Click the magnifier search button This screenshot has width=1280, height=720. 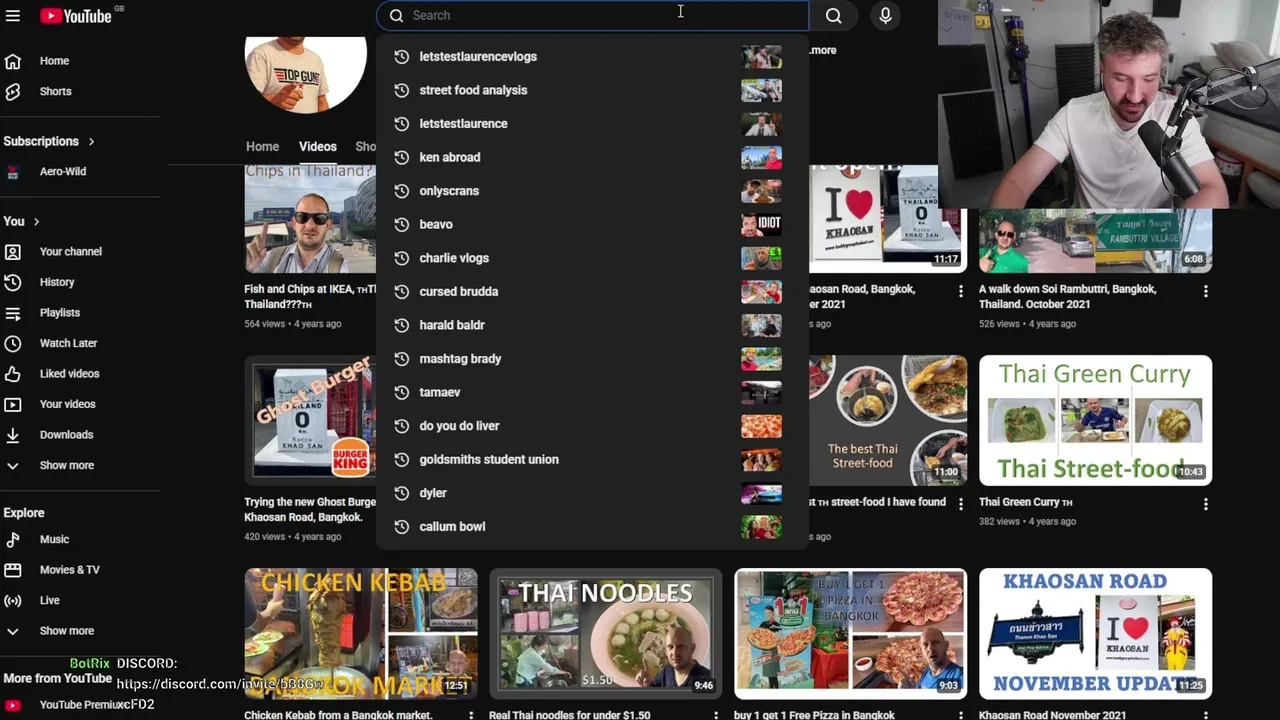(x=833, y=16)
